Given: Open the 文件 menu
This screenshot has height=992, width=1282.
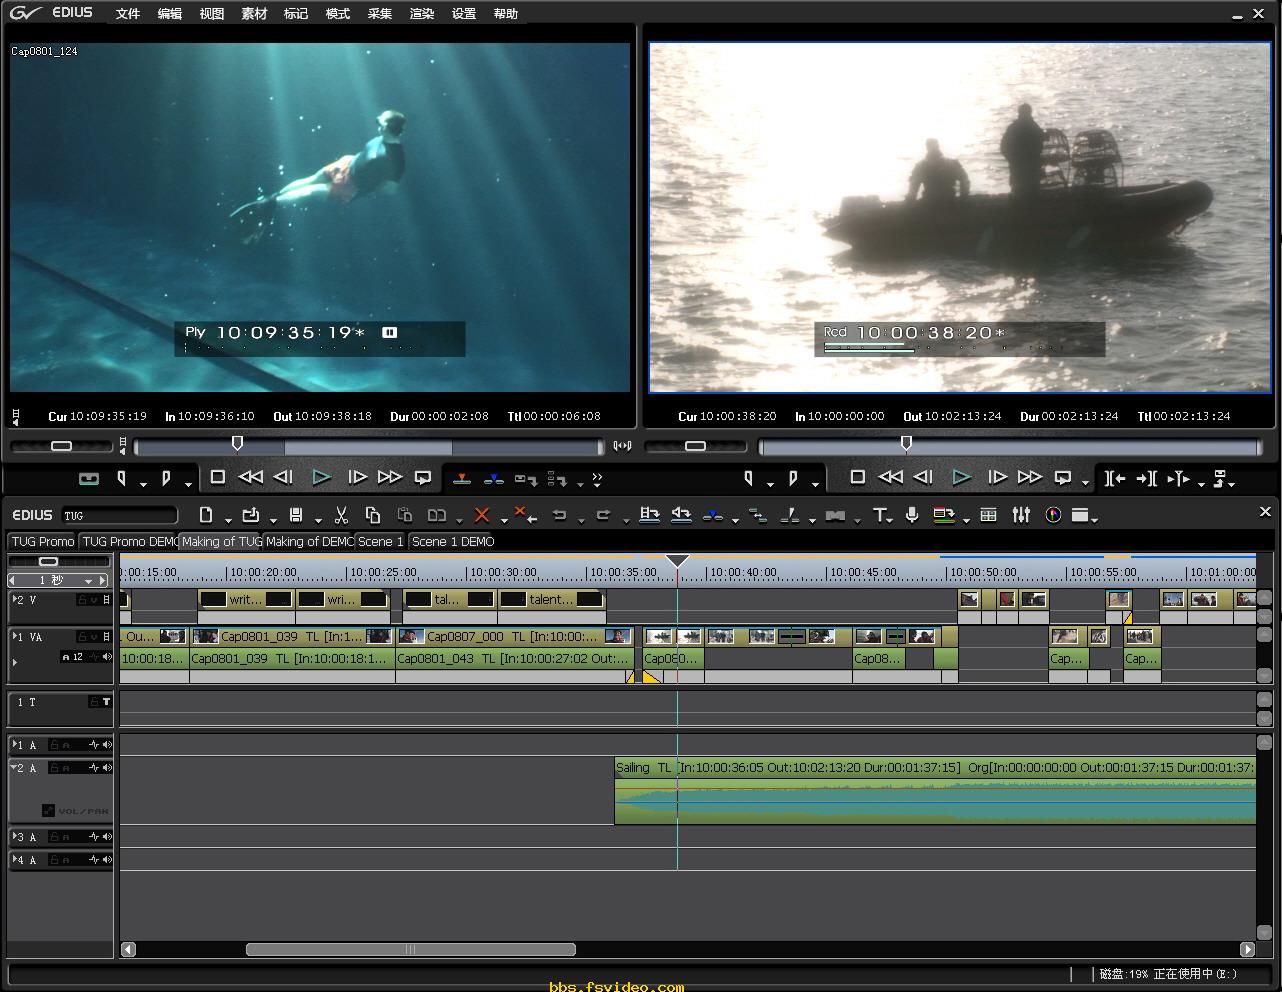Looking at the screenshot, I should (x=128, y=14).
